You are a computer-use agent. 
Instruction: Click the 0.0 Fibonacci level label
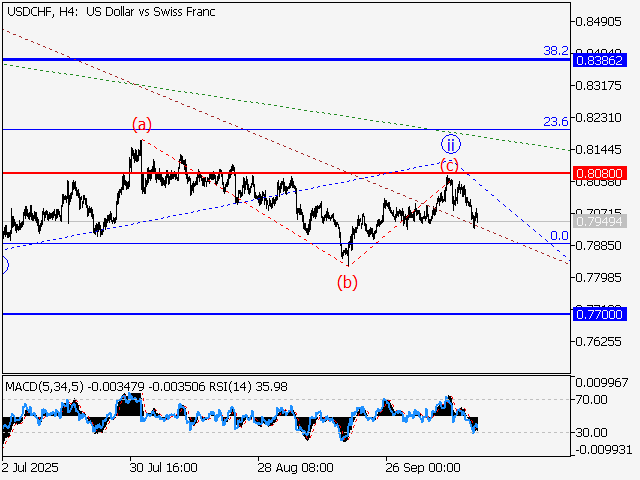(x=560, y=236)
